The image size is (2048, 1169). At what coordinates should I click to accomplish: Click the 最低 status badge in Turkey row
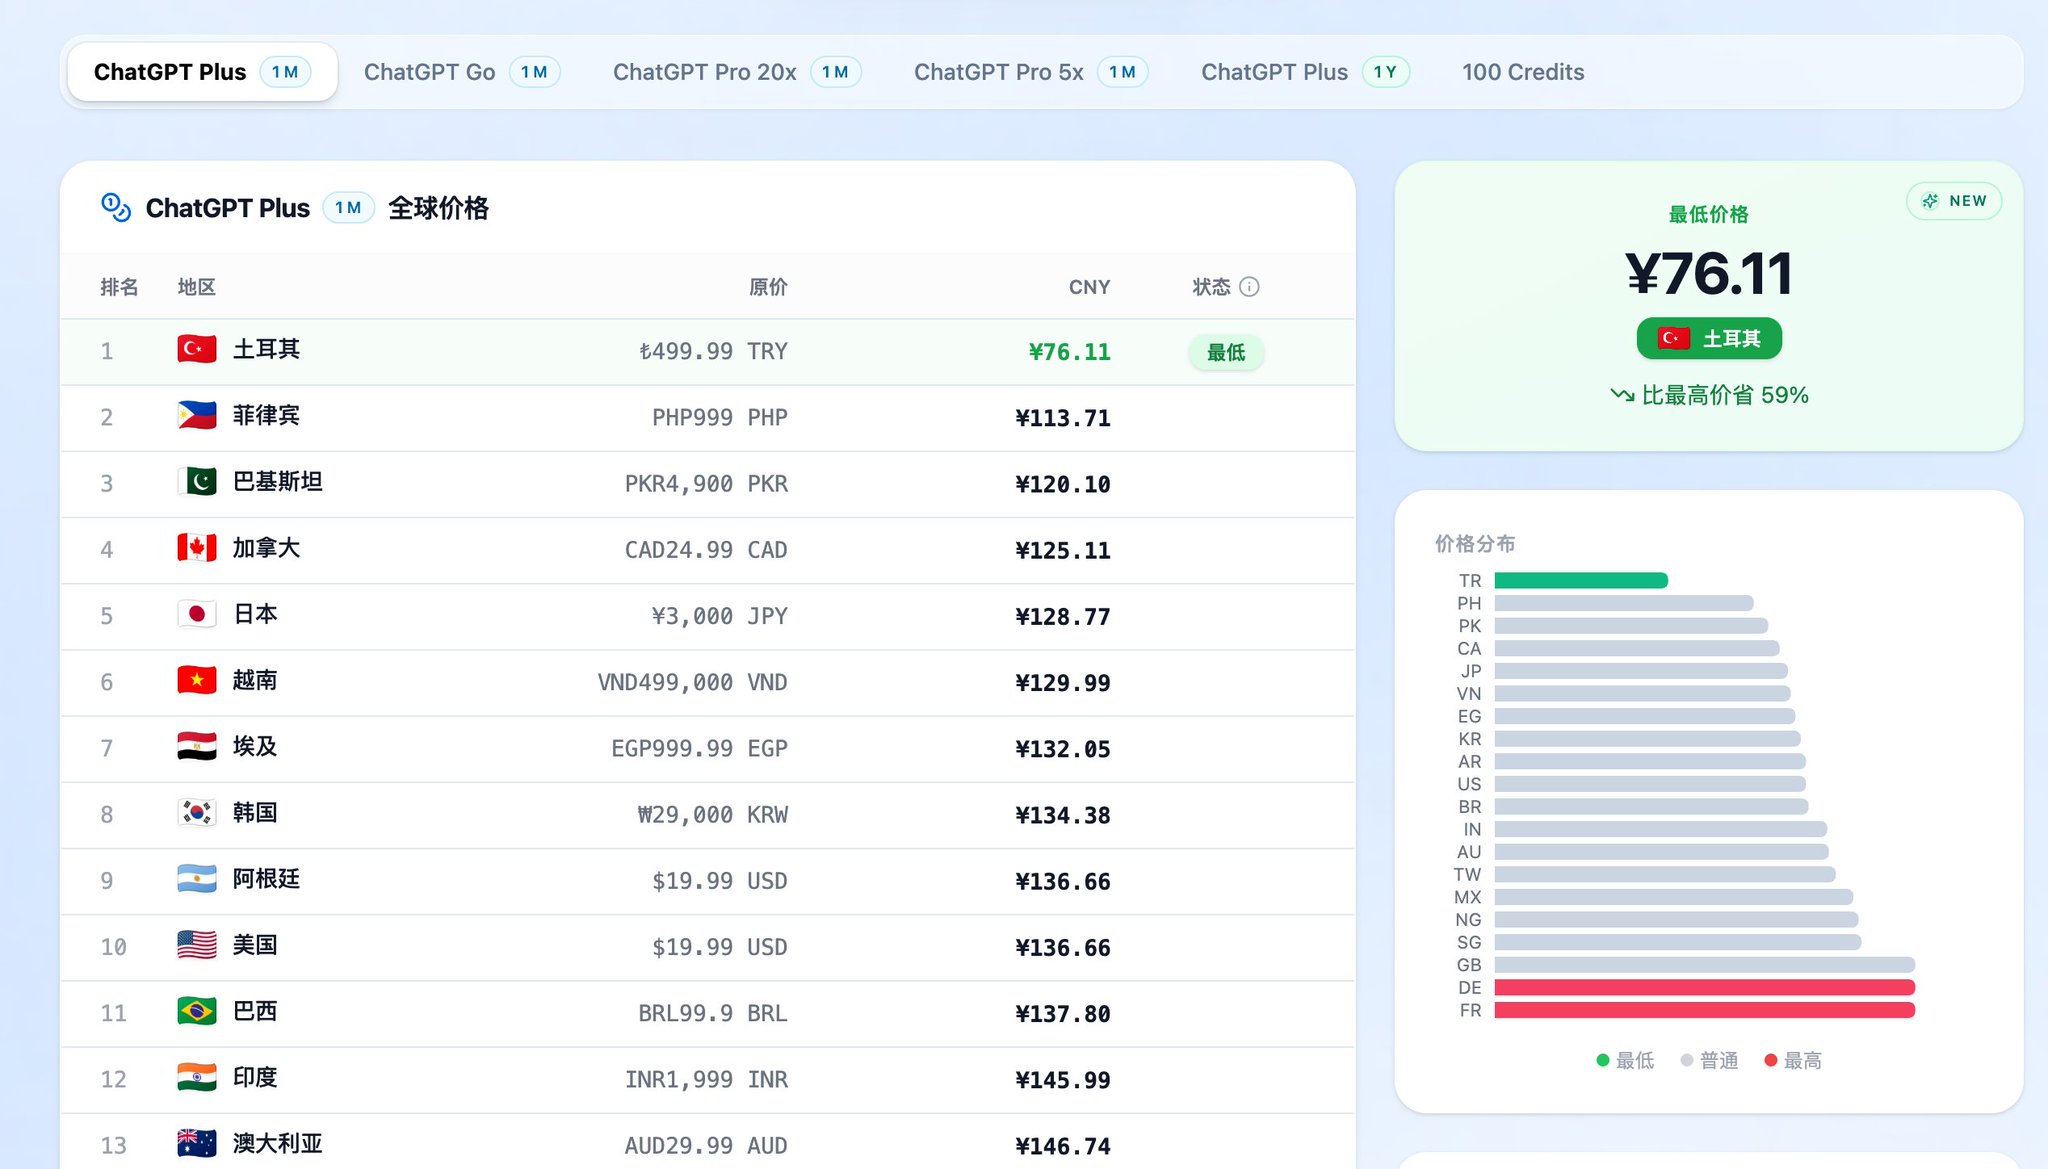[x=1226, y=352]
